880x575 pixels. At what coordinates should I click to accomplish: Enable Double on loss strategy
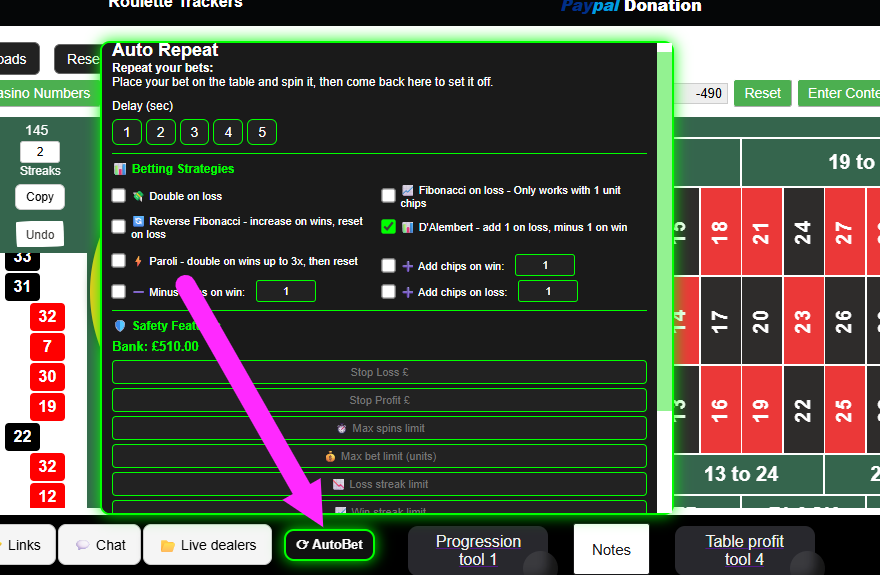[x=119, y=196]
